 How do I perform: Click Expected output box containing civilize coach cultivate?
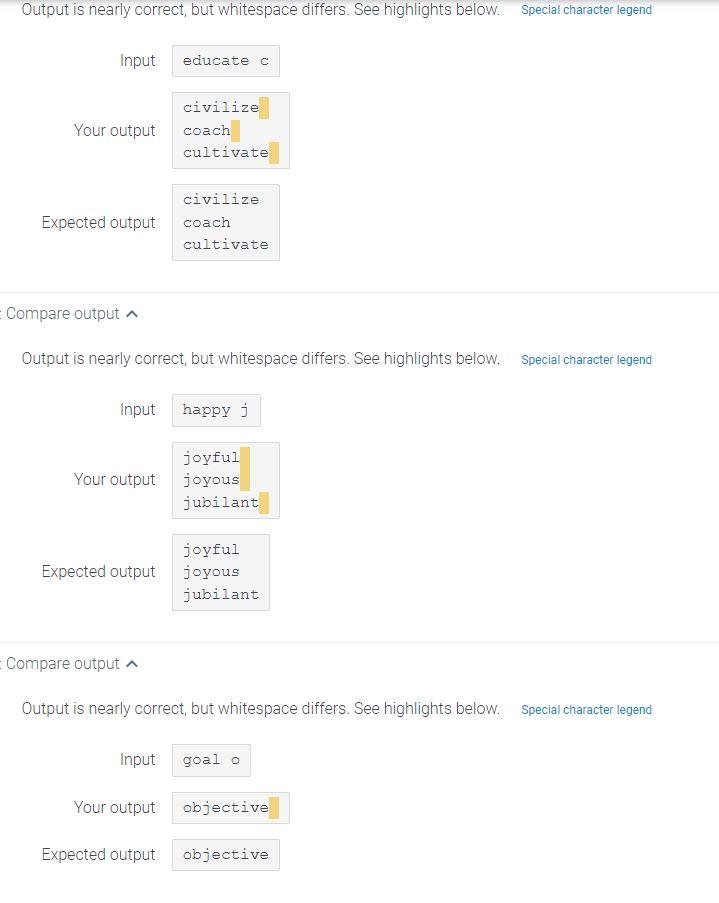click(x=226, y=222)
